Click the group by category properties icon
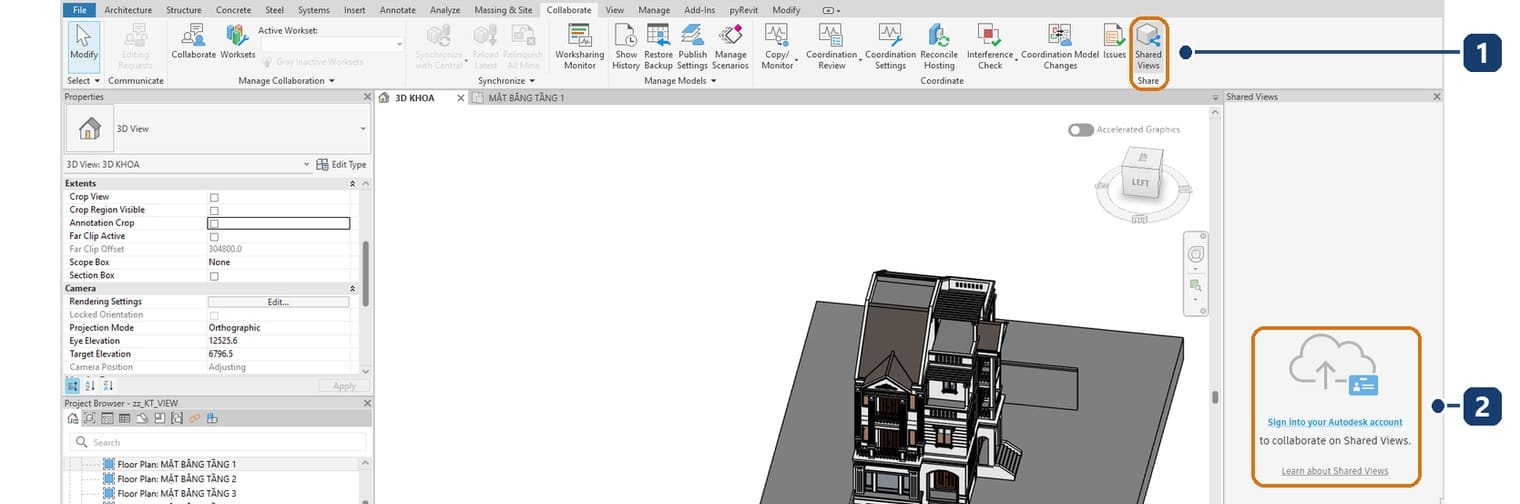The width and height of the screenshot is (1520, 504). pos(73,385)
